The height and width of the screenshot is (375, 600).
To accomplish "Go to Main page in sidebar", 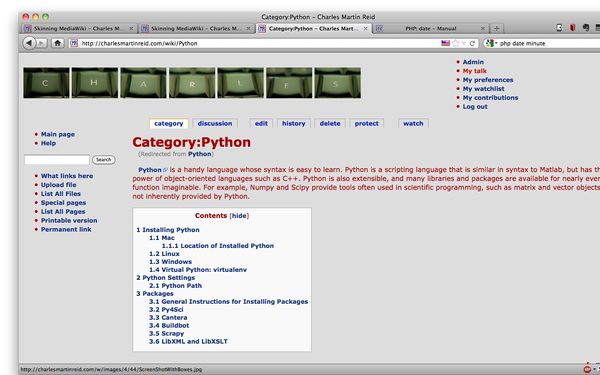I will click(58, 134).
